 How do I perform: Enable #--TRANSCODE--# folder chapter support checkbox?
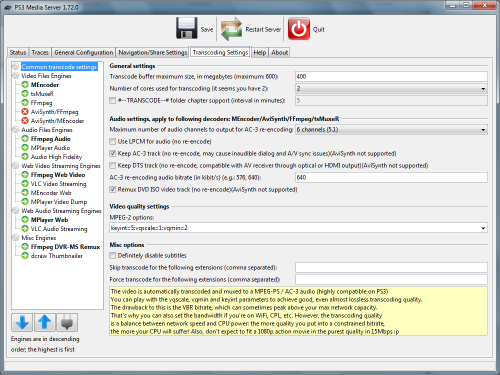point(113,100)
